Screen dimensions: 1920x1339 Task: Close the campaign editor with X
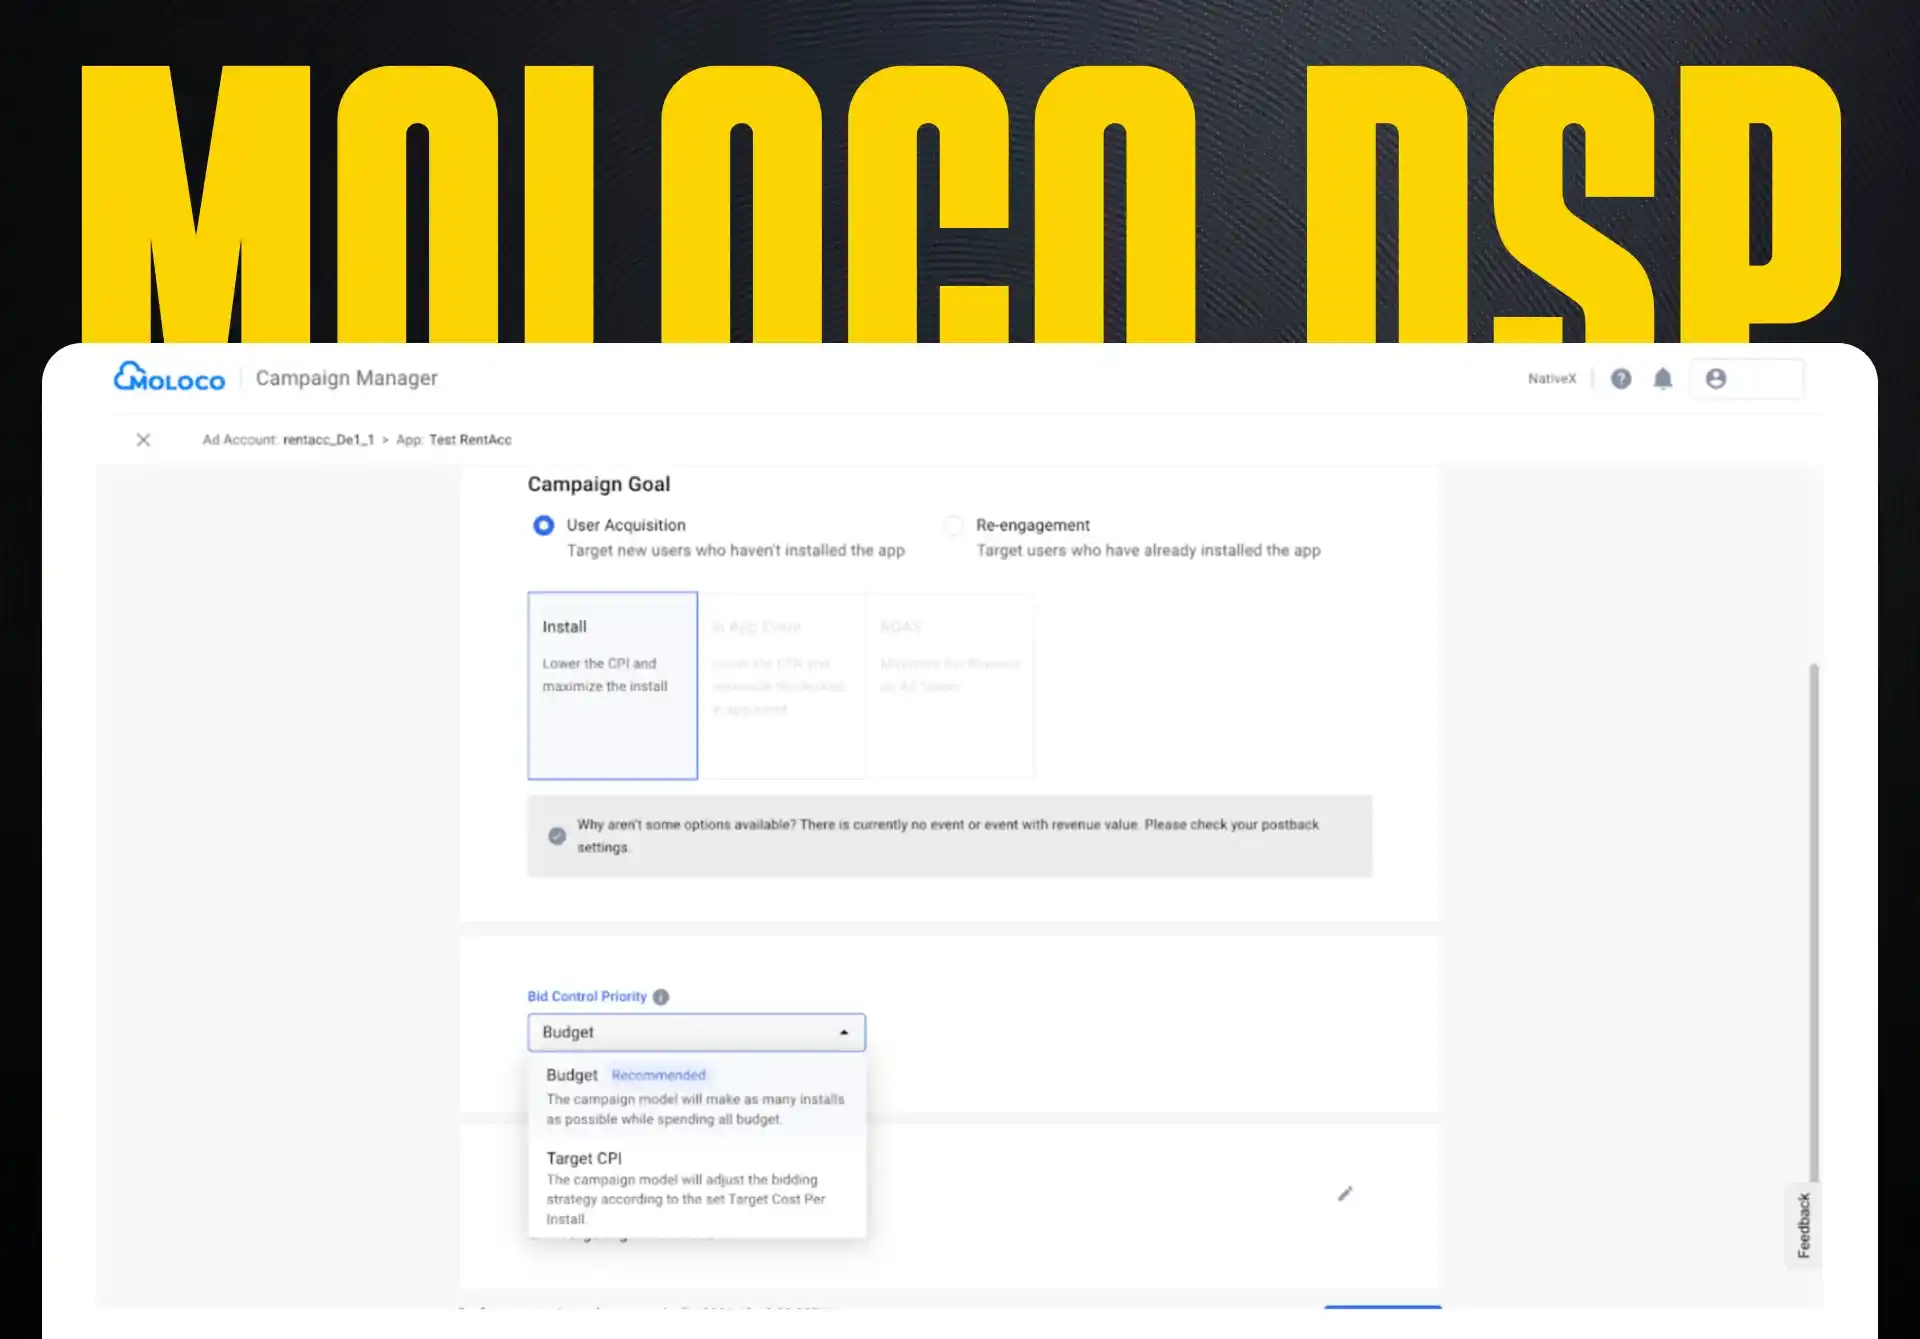click(143, 439)
